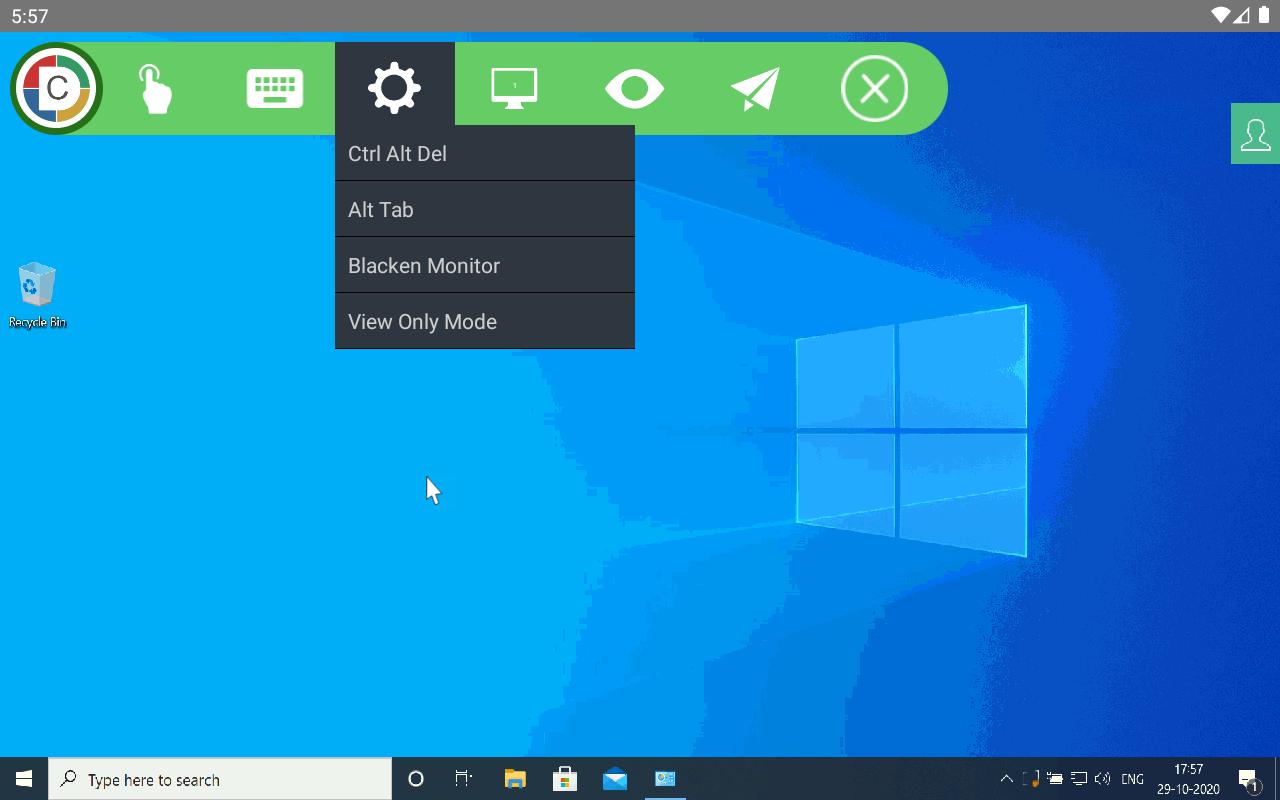Open the monitor selection icon
The height and width of the screenshot is (800, 1280).
[514, 88]
